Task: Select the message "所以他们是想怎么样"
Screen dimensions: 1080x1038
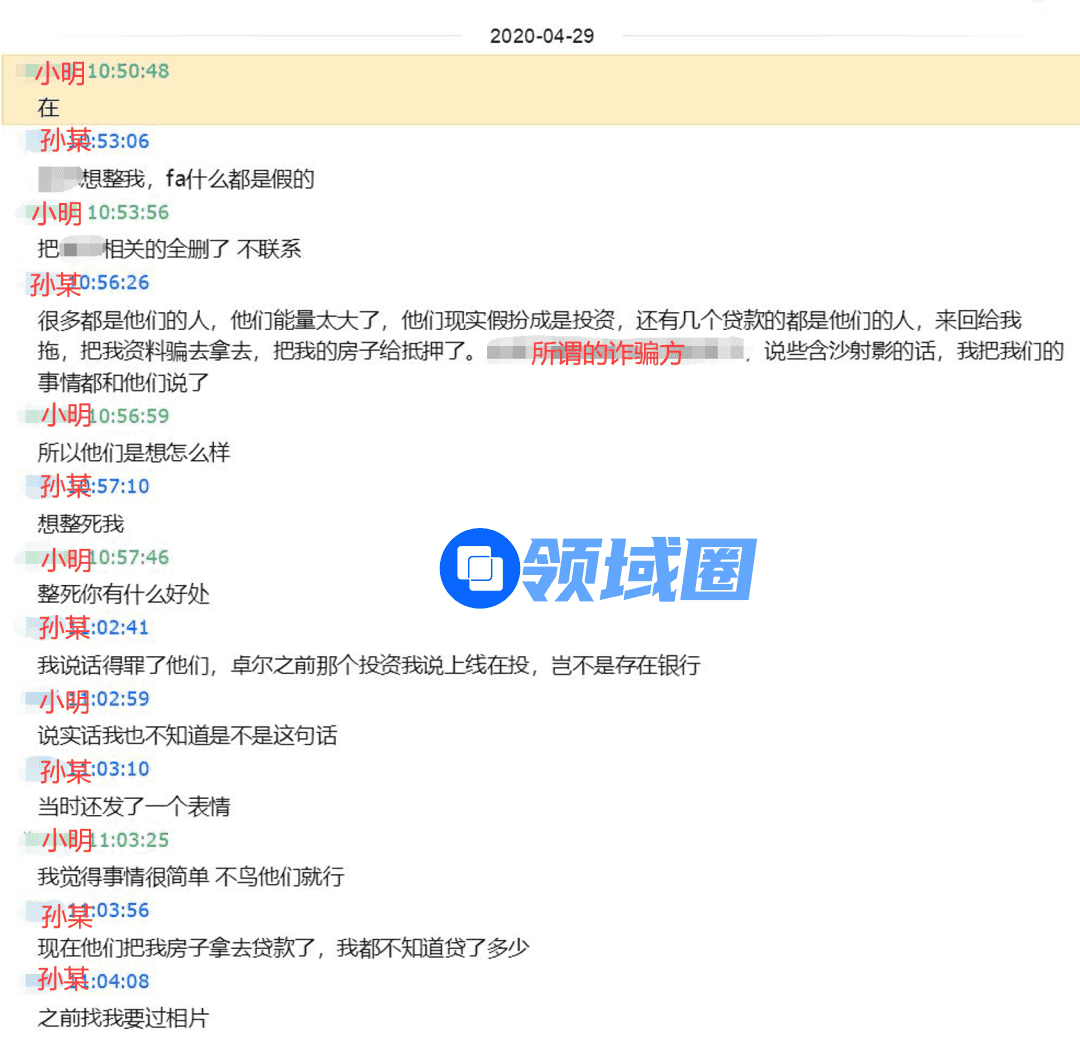Action: [x=134, y=453]
